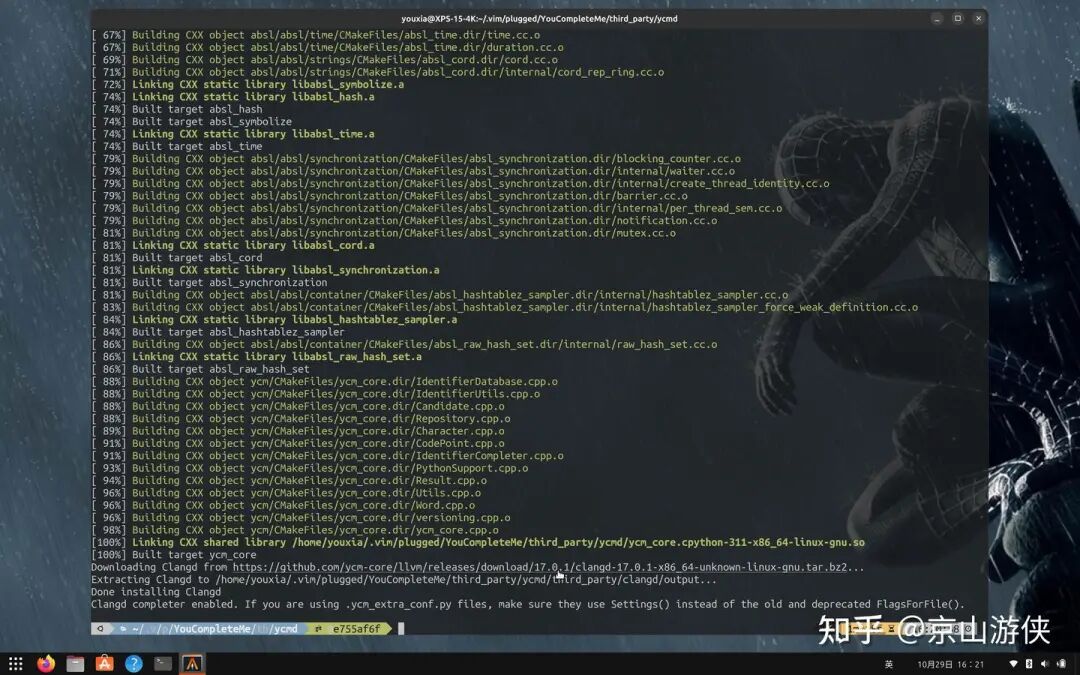1080x675 pixels.
Task: Close the ycmd terminal window
Action: tap(978, 19)
